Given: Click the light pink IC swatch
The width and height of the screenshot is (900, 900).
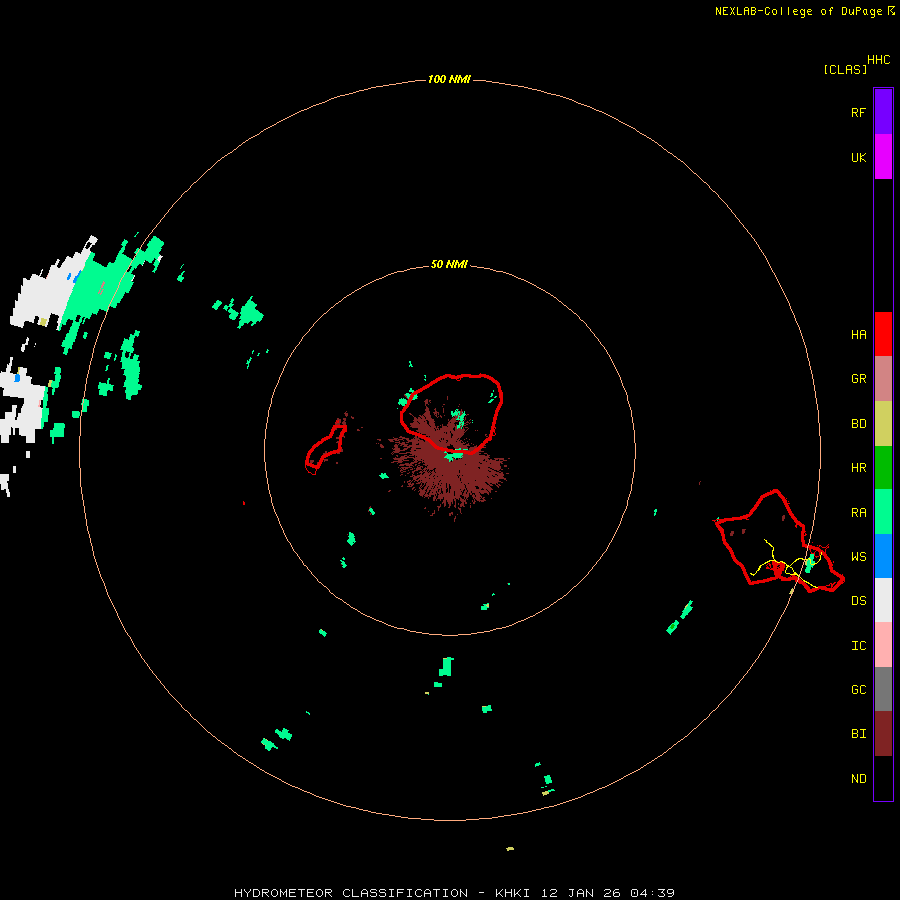Looking at the screenshot, I should (883, 645).
